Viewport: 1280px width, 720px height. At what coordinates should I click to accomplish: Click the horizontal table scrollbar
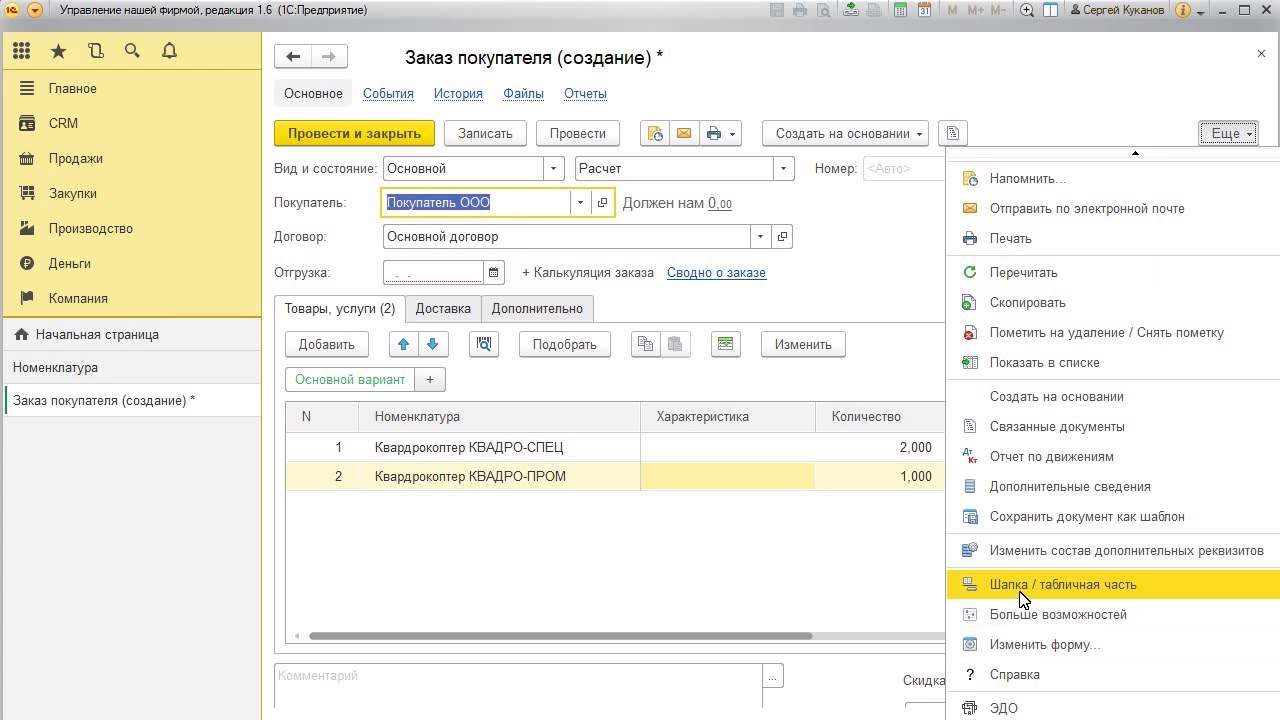click(x=560, y=636)
